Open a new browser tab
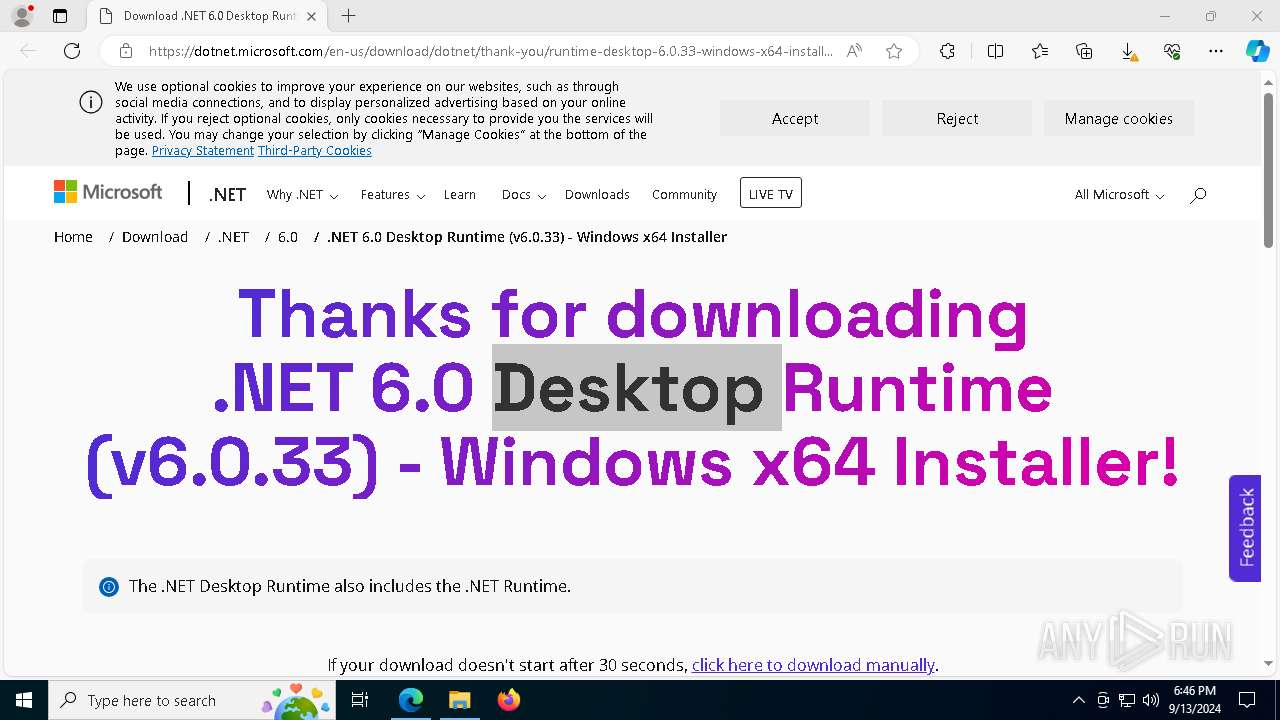Image resolution: width=1280 pixels, height=720 pixels. (348, 16)
